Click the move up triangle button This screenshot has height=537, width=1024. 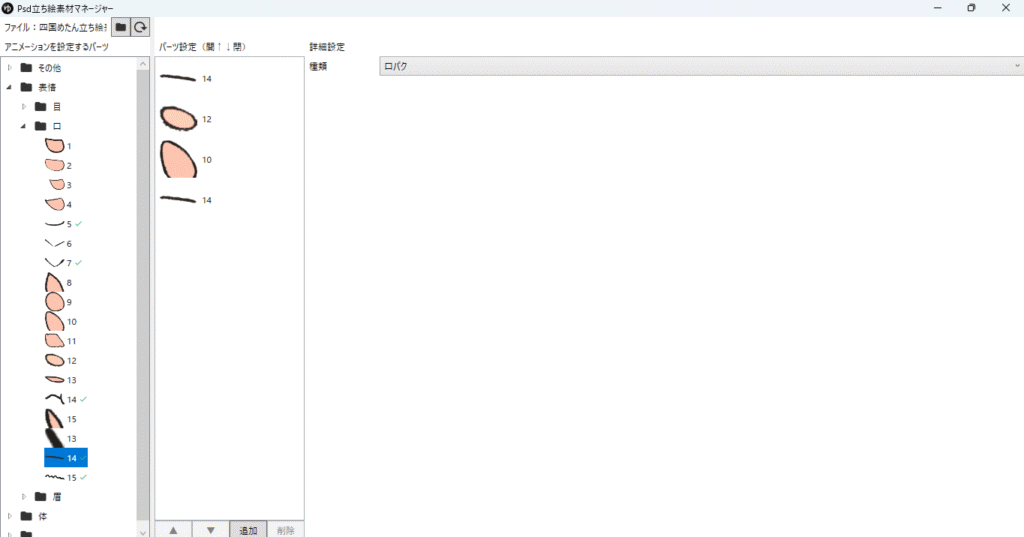tap(173, 530)
